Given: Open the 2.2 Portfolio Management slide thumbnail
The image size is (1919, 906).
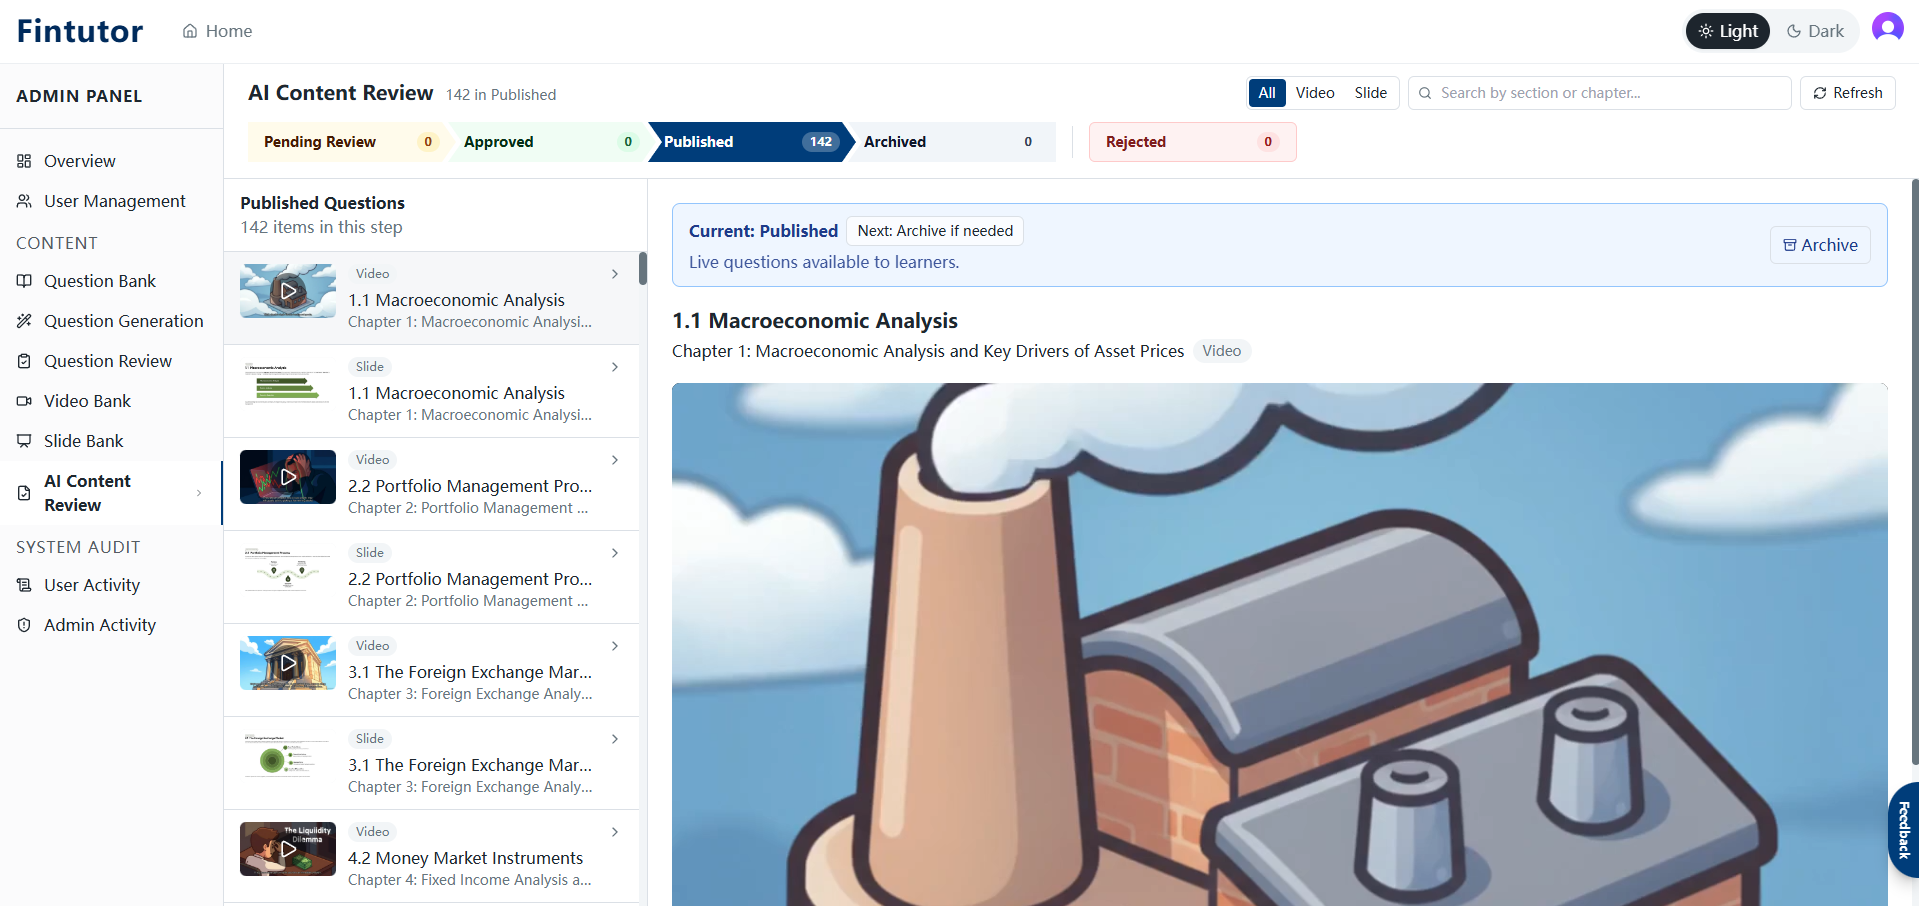Looking at the screenshot, I should (288, 570).
